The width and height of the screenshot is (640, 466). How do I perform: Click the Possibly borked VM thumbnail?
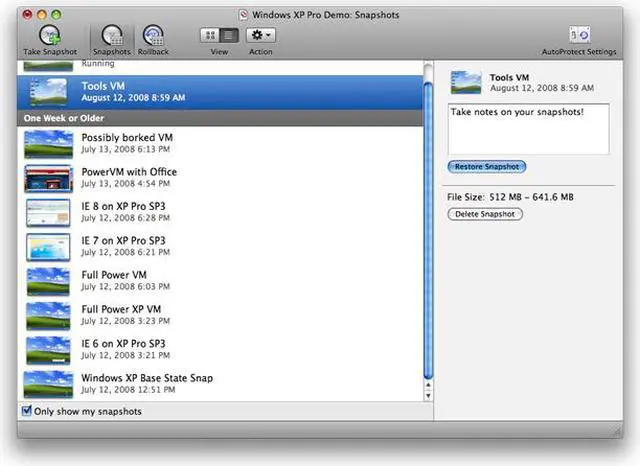(x=48, y=144)
